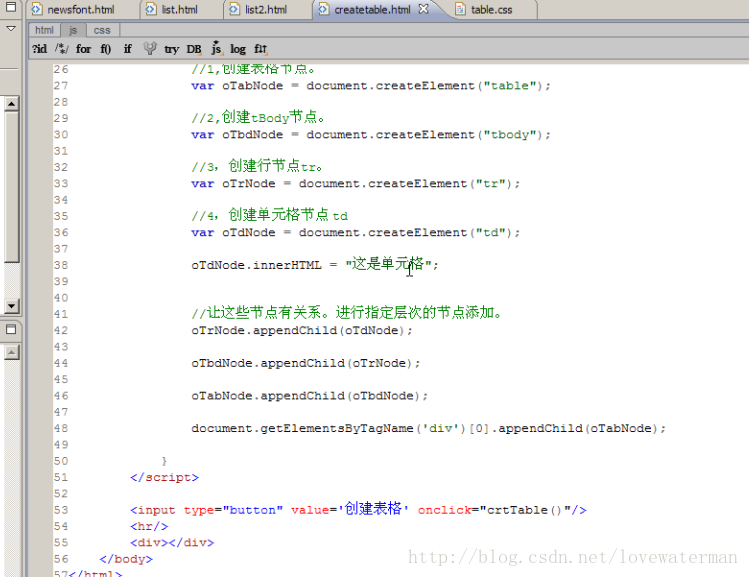Click the comment "//2,创建tBody节点"

pyautogui.click(x=258, y=117)
